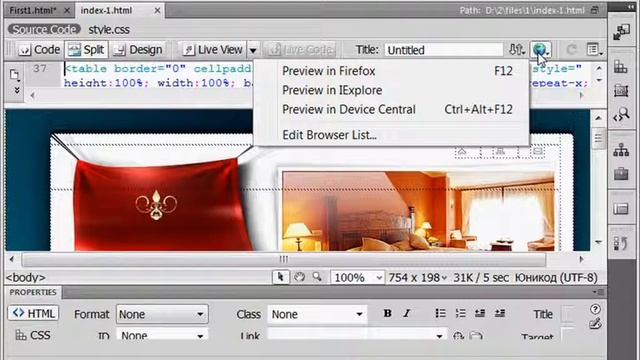Click the PROPERTIES panel tab
The image size is (640, 360).
(33, 292)
